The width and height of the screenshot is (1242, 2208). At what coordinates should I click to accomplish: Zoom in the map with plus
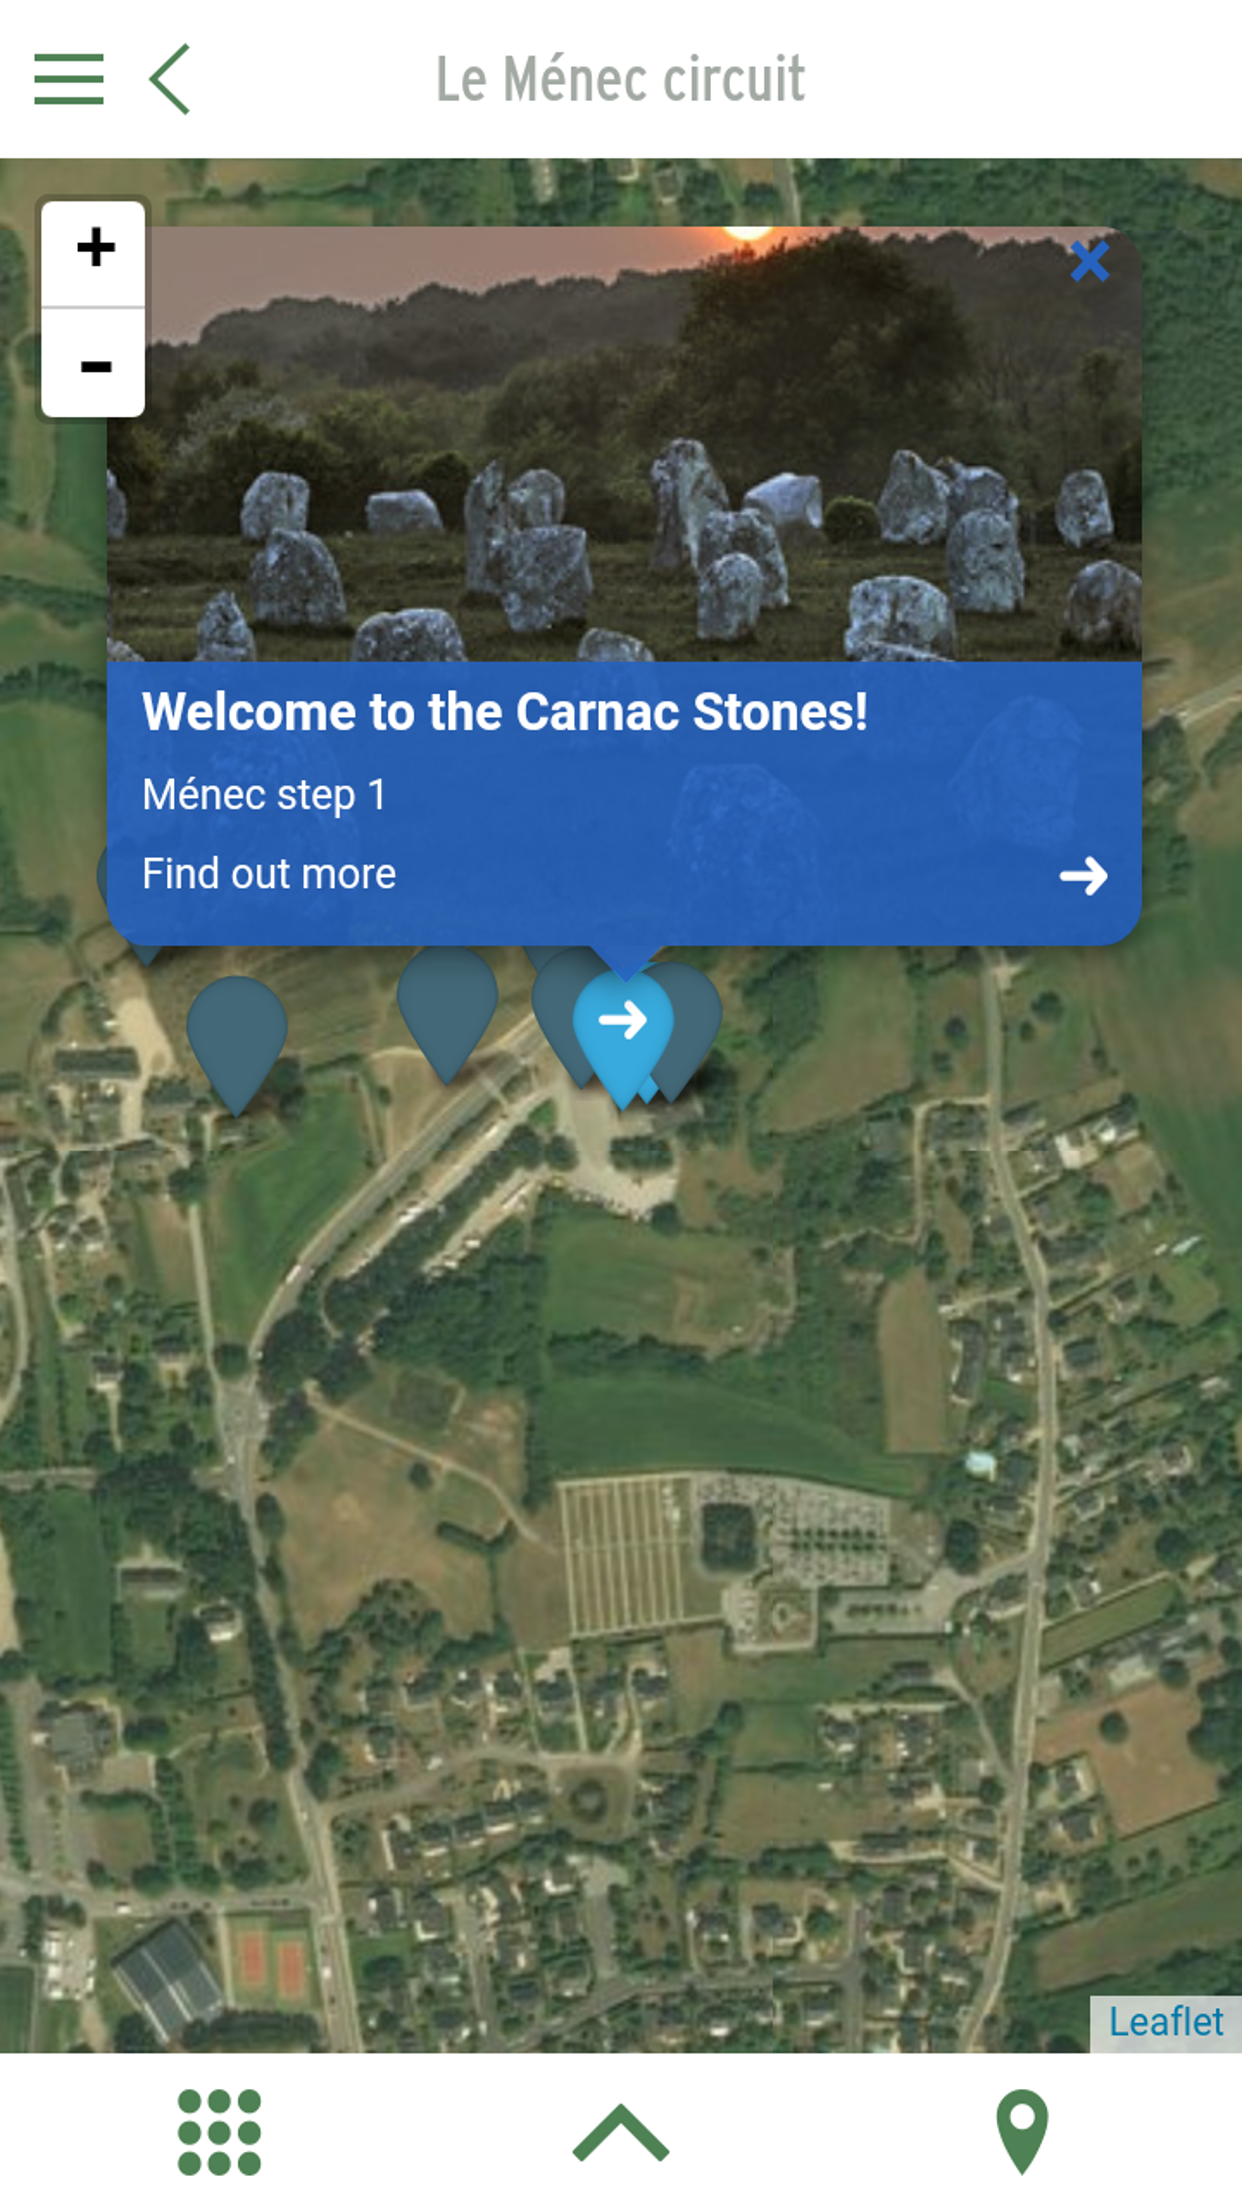(94, 248)
